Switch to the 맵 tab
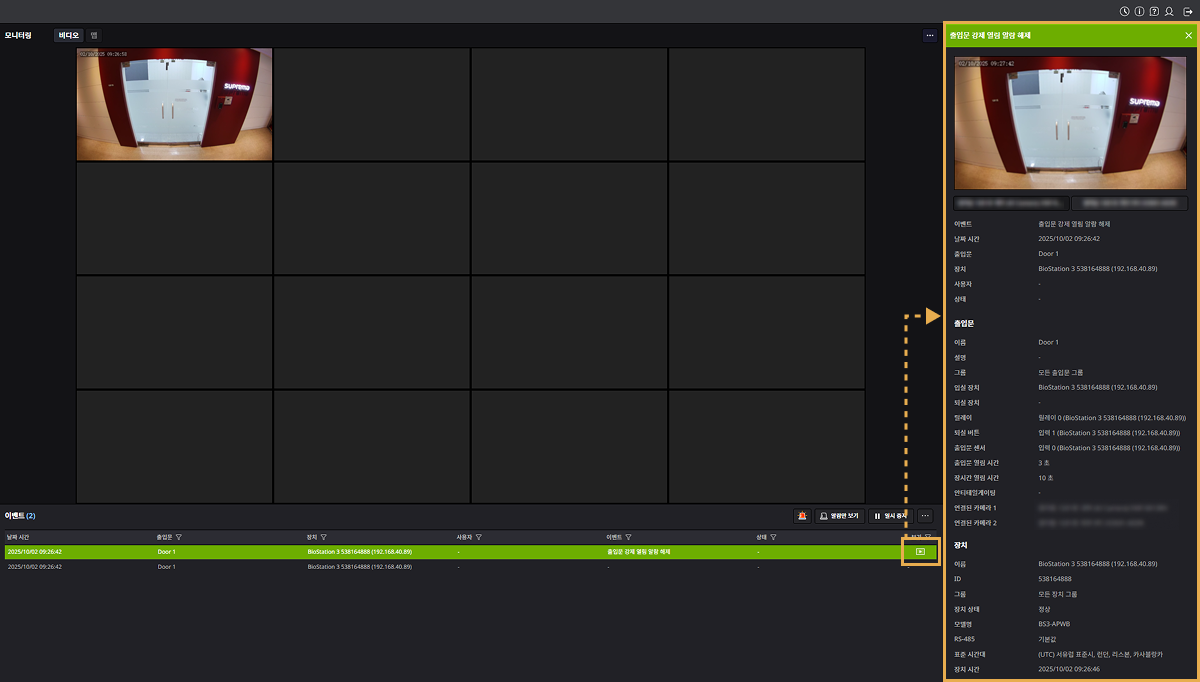 click(x=94, y=35)
